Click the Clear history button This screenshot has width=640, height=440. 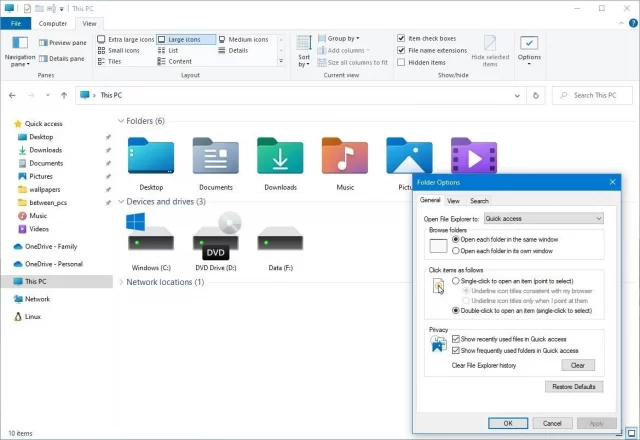(x=578, y=365)
